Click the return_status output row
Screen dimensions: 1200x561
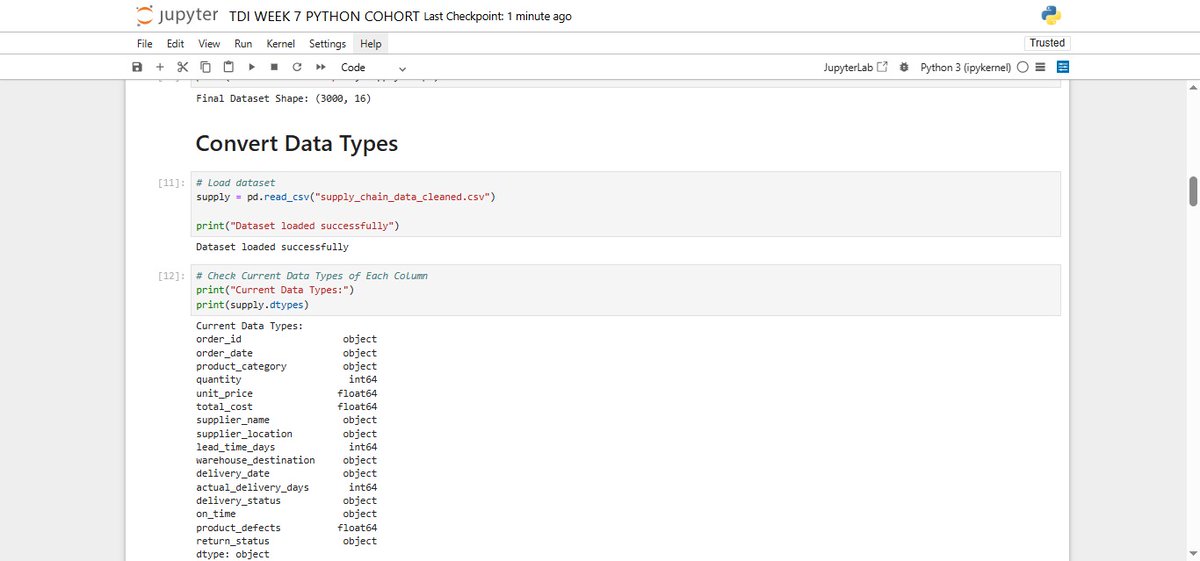[286, 541]
